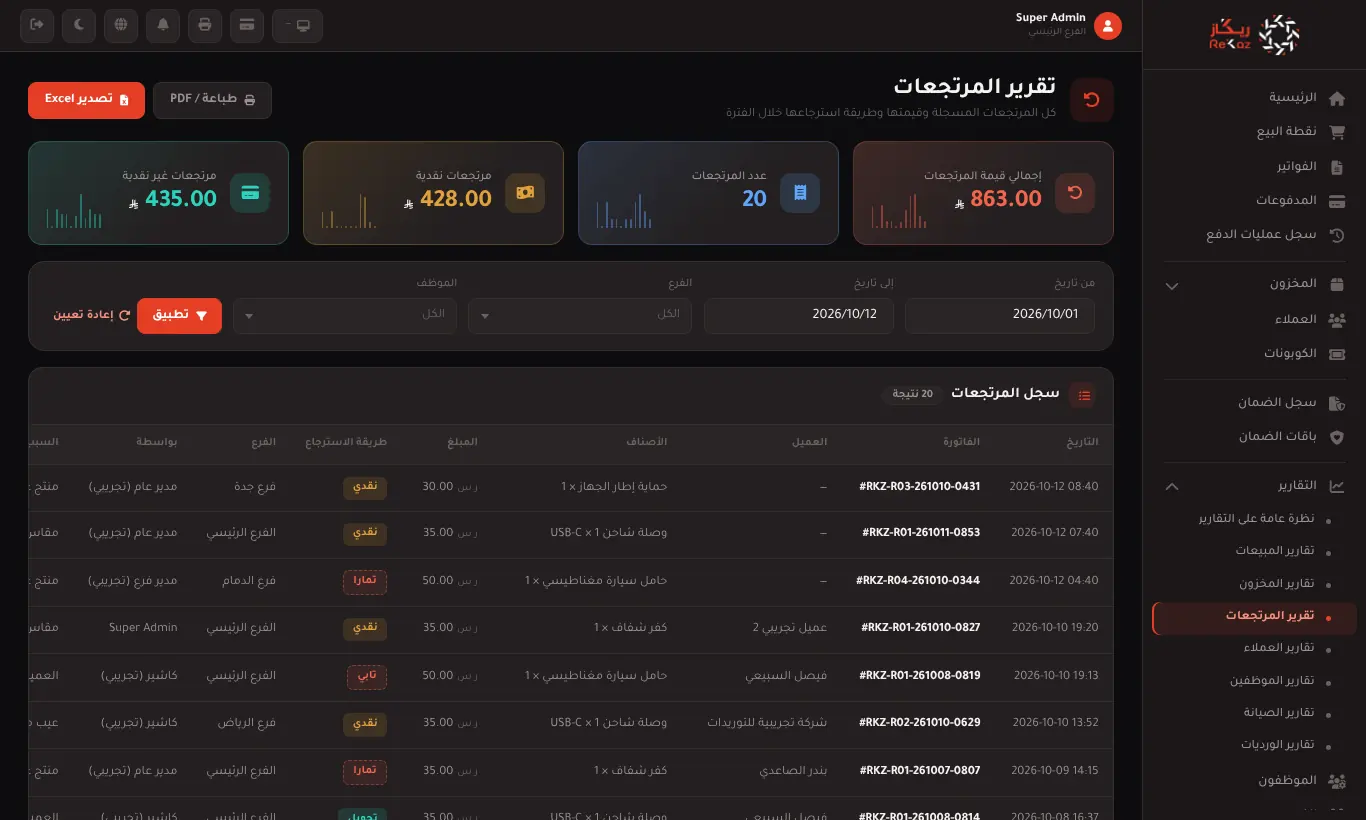This screenshot has height=820, width=1366.
Task: Select نظرة عامة على التقارير
Action: (1256, 519)
